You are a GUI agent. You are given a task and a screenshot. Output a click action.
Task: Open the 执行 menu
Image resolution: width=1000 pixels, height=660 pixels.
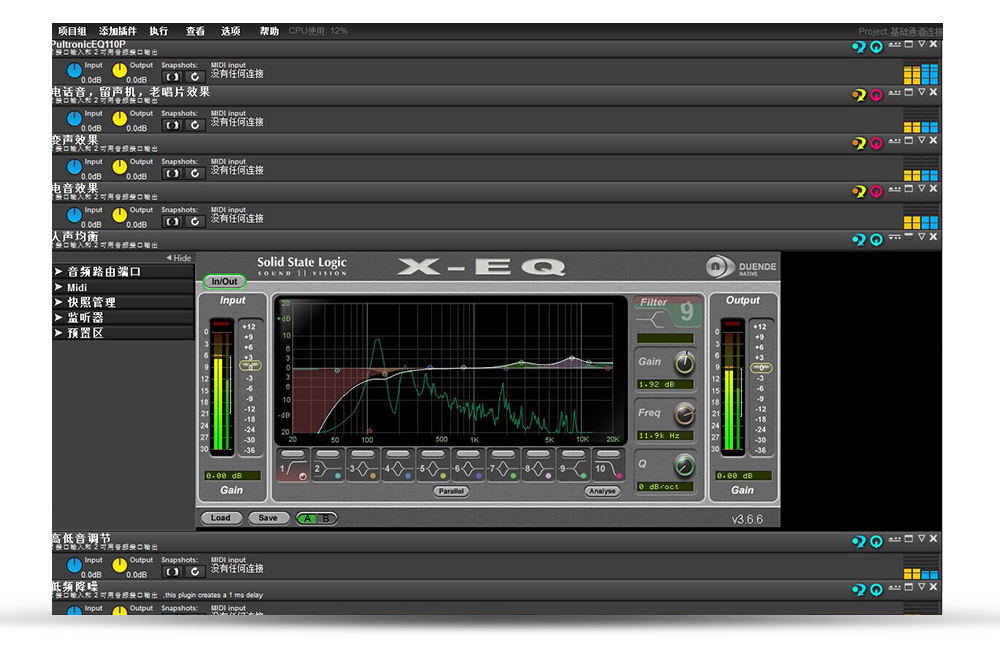[x=159, y=31]
